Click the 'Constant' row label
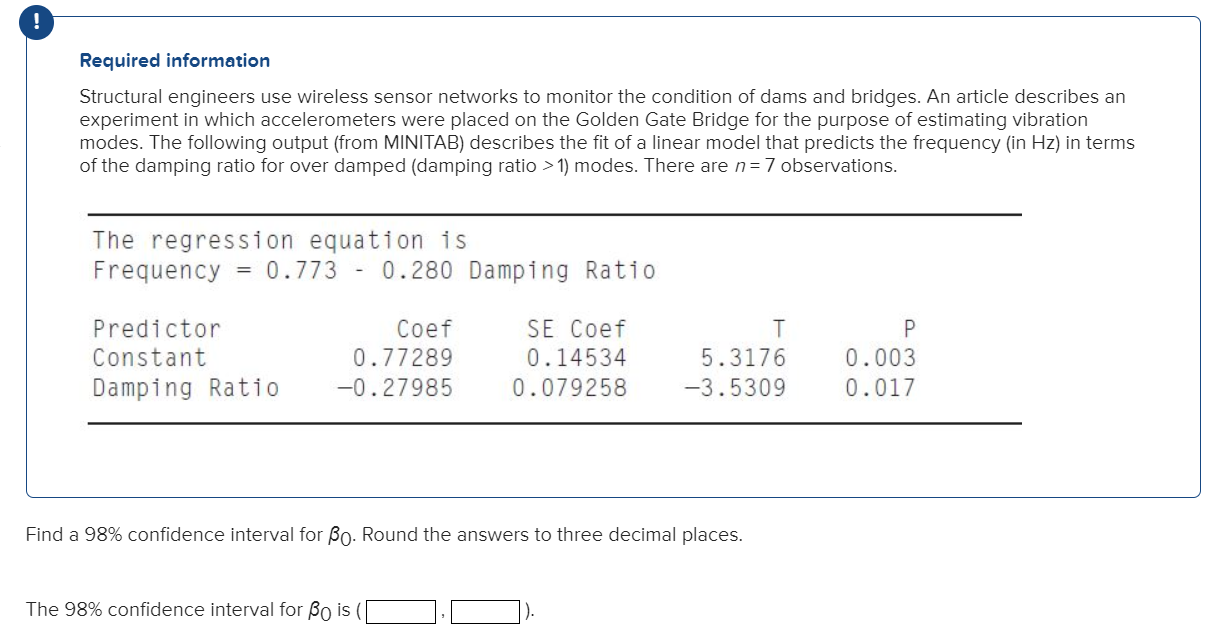Screen dimensions: 1216x638 (148, 357)
